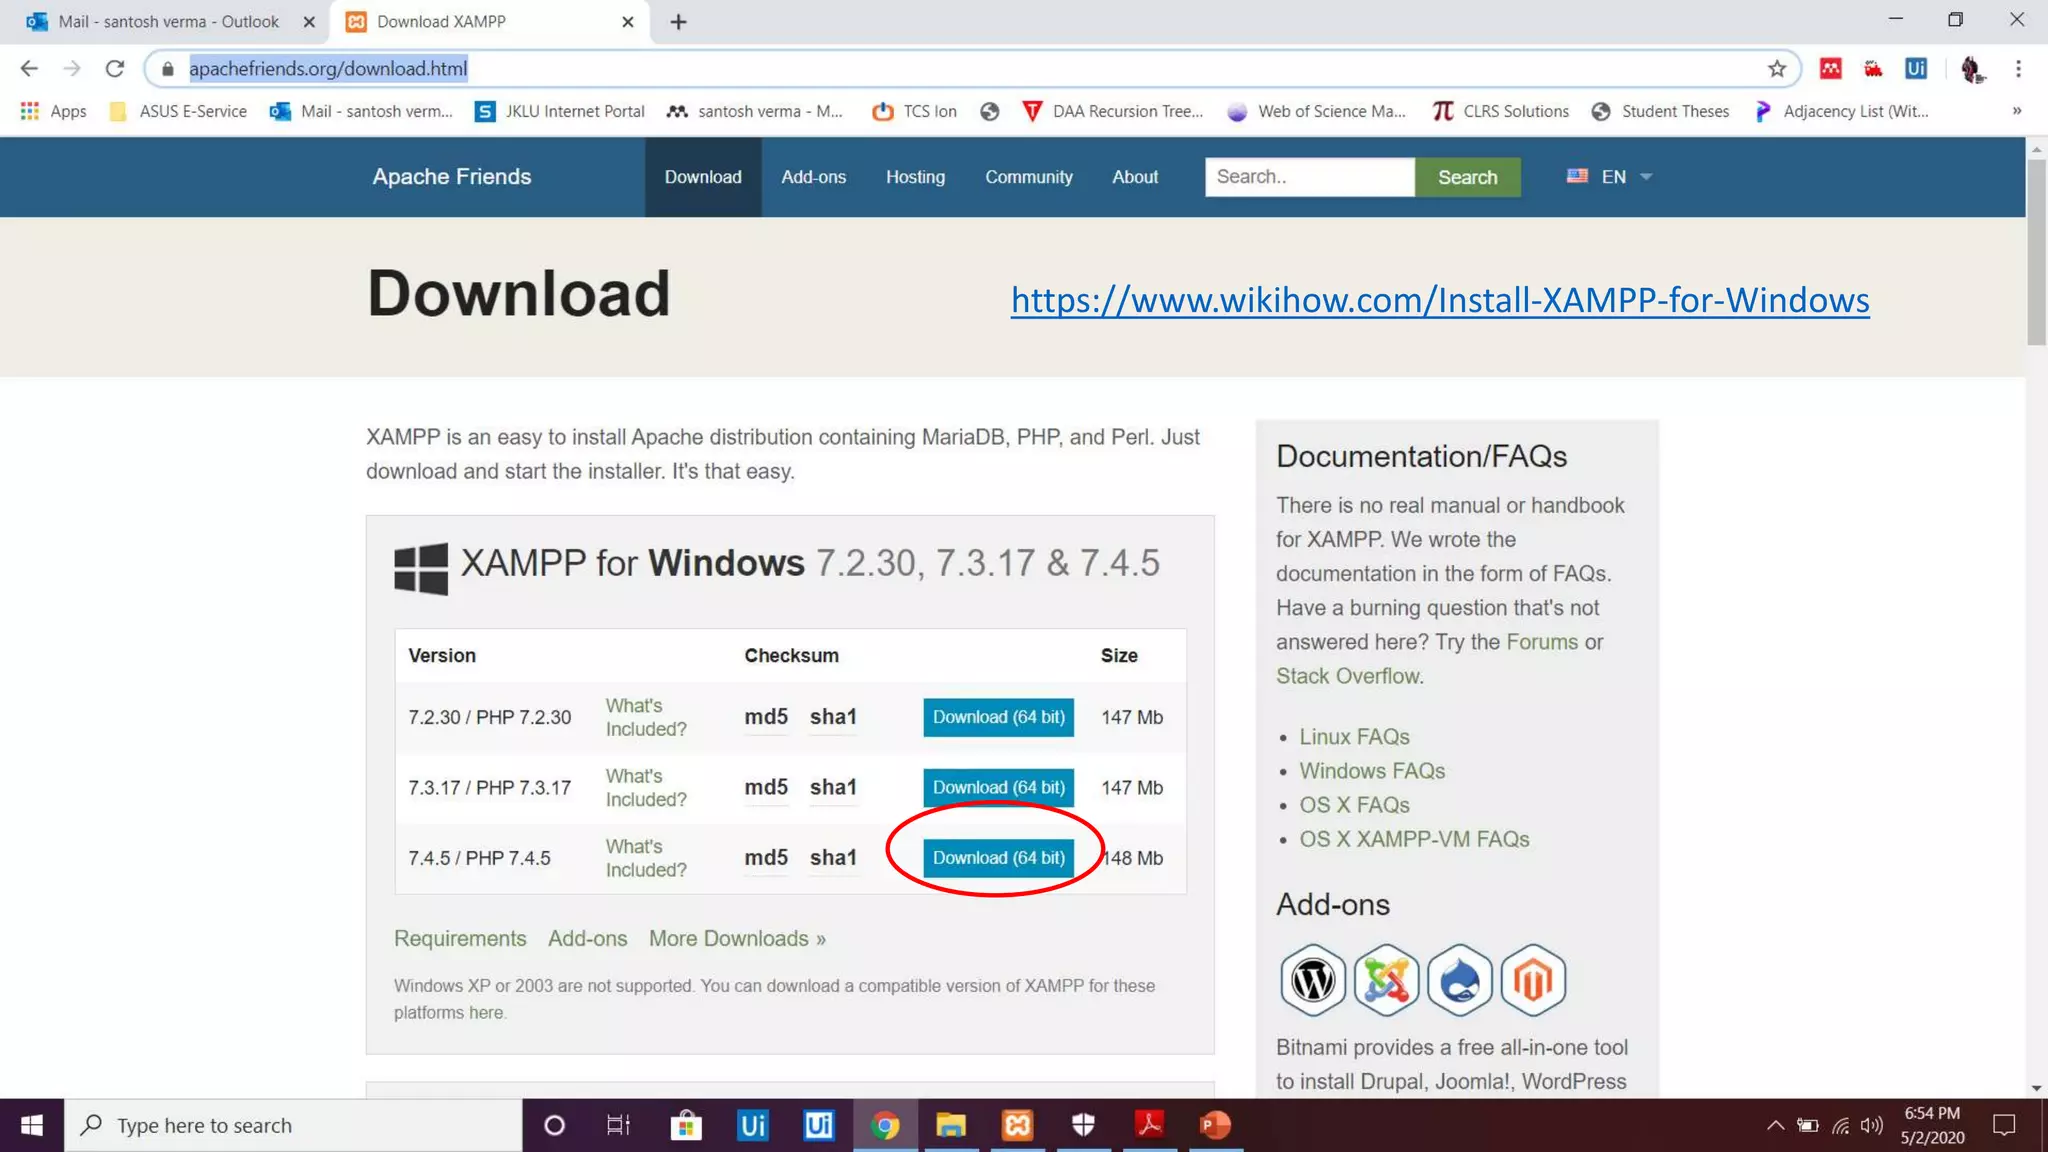Download 64 bit XAMPP version 7.4.5
The width and height of the screenshot is (2048, 1152).
(998, 857)
